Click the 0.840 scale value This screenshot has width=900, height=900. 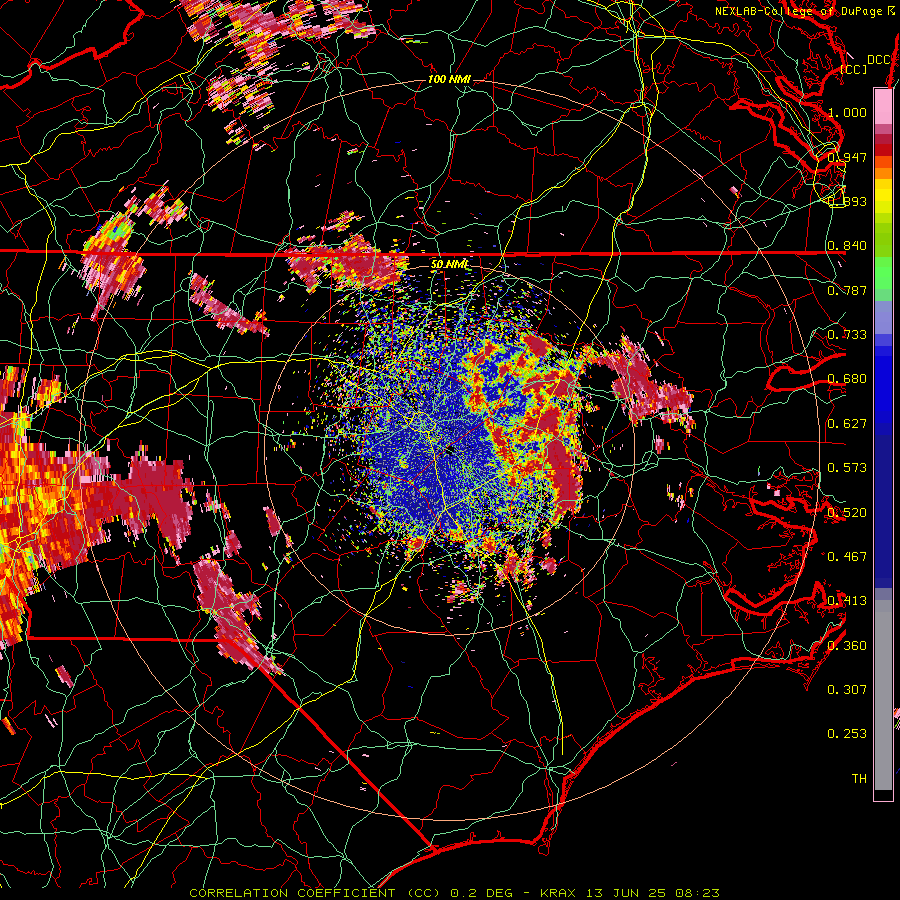point(847,246)
